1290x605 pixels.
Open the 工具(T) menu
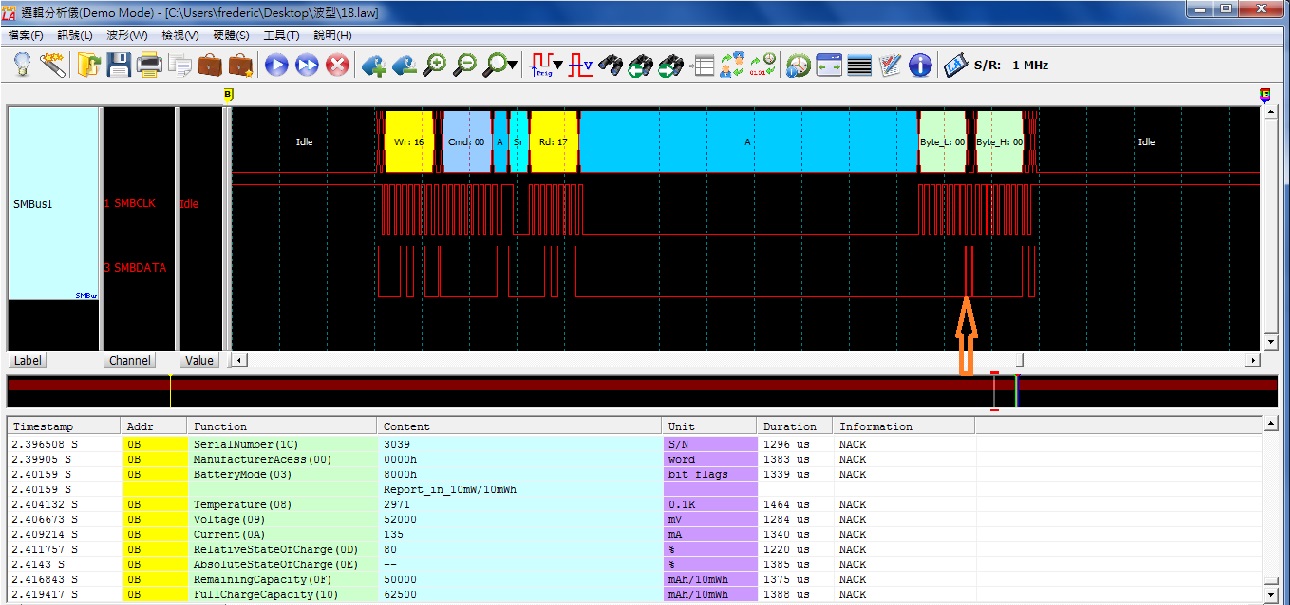tap(281, 35)
